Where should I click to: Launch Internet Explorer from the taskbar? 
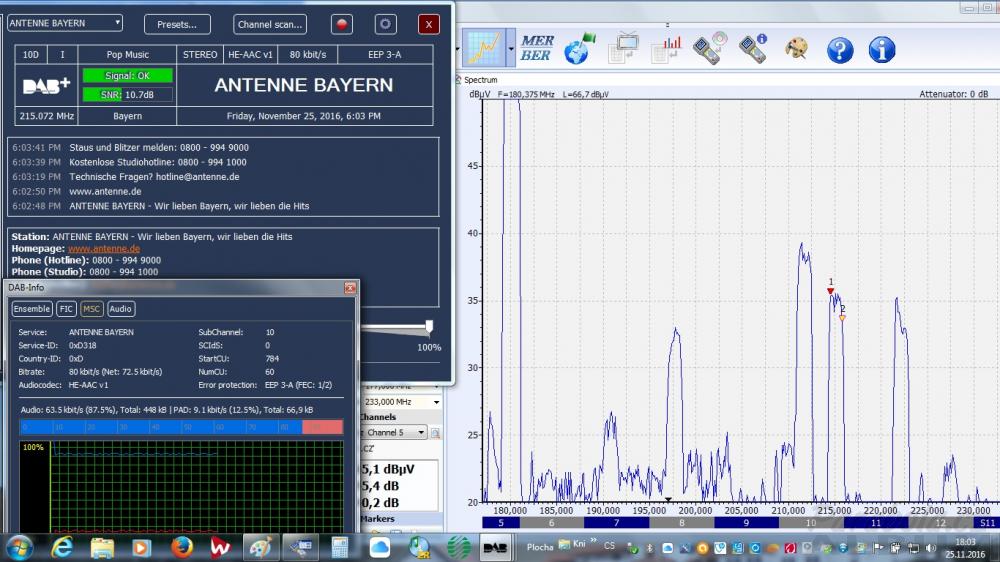(62, 547)
